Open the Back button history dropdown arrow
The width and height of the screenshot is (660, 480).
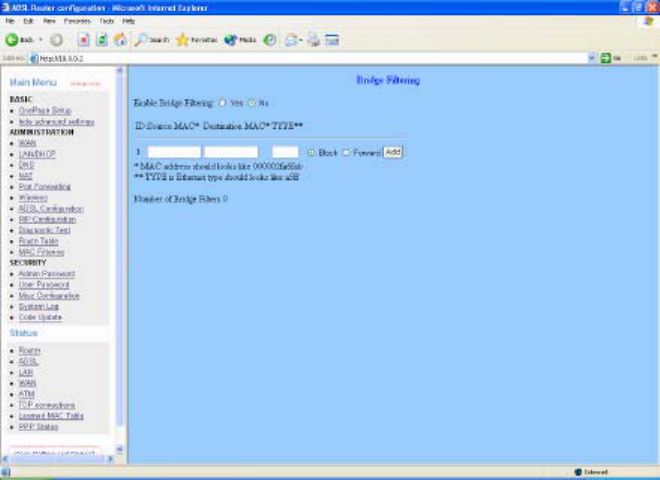coord(41,40)
